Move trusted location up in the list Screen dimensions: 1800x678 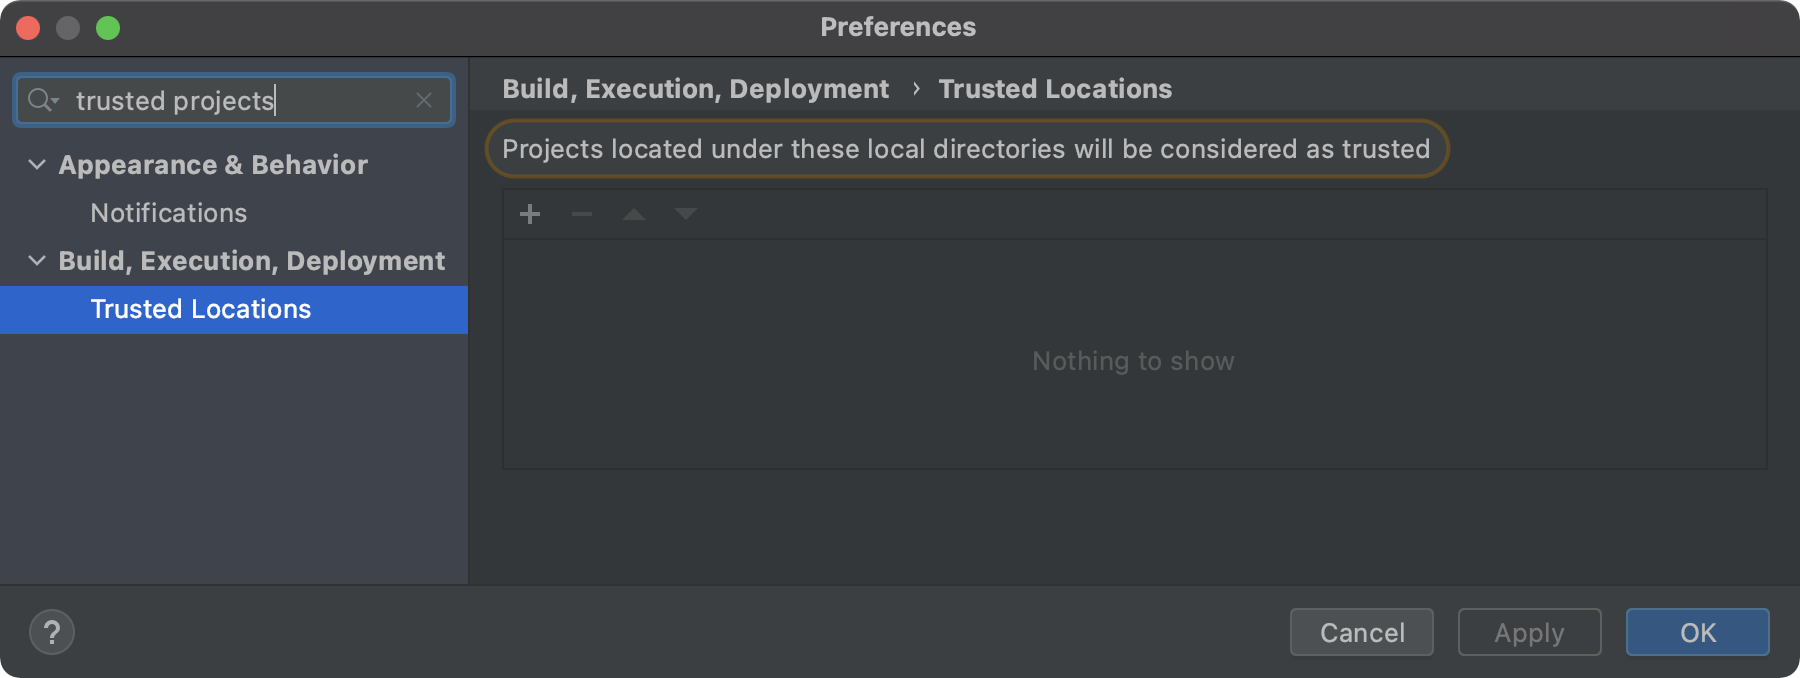(x=633, y=213)
